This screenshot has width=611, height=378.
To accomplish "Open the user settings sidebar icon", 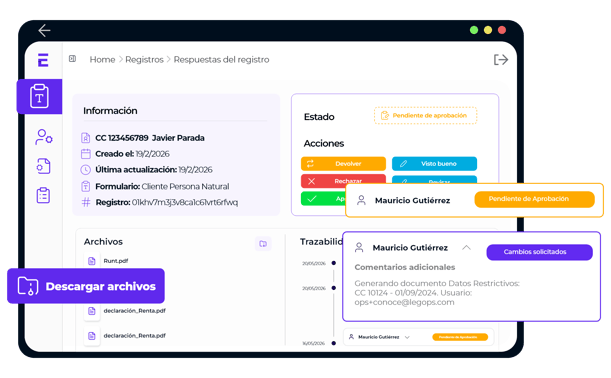I will point(44,137).
